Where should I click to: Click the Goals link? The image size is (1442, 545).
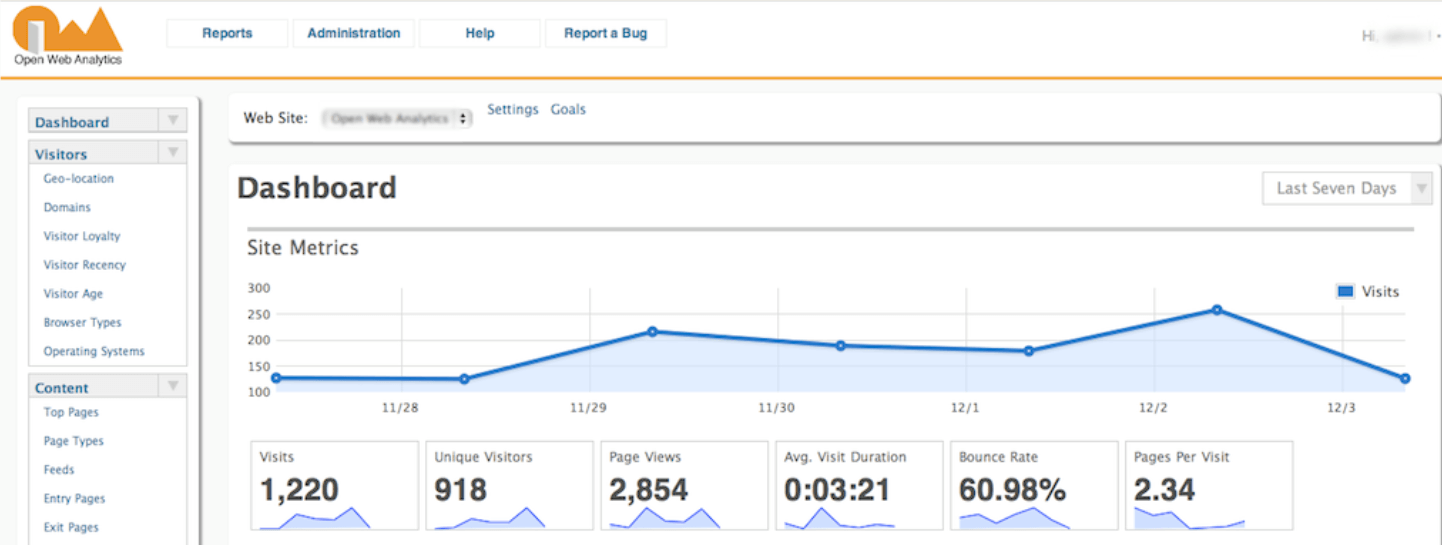[568, 110]
